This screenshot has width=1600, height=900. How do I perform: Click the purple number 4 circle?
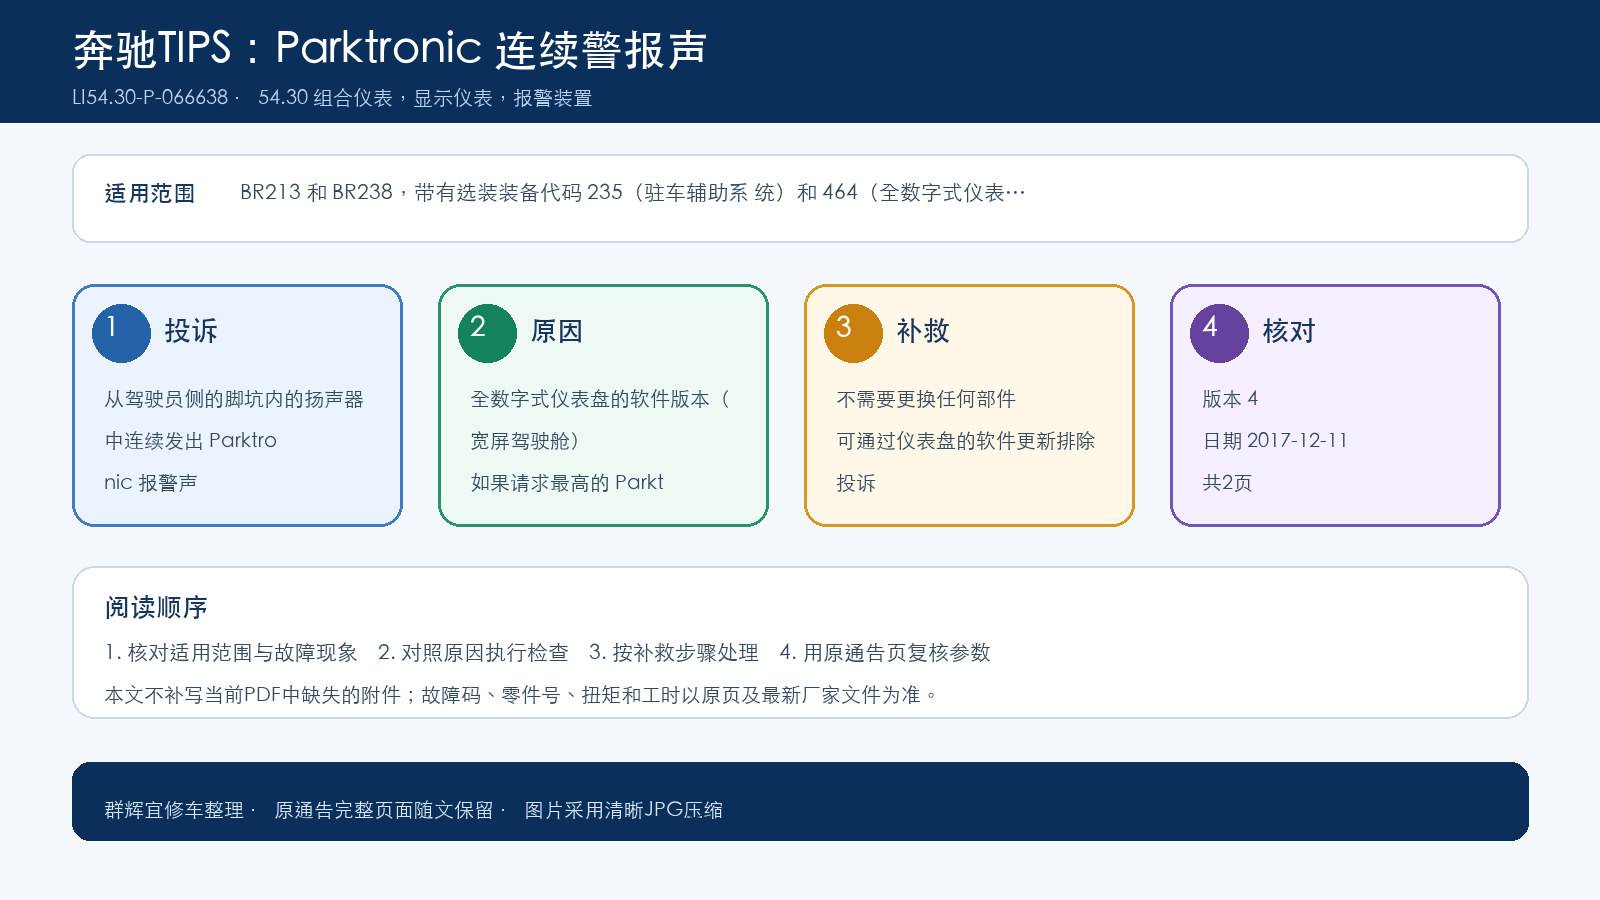click(x=1219, y=333)
